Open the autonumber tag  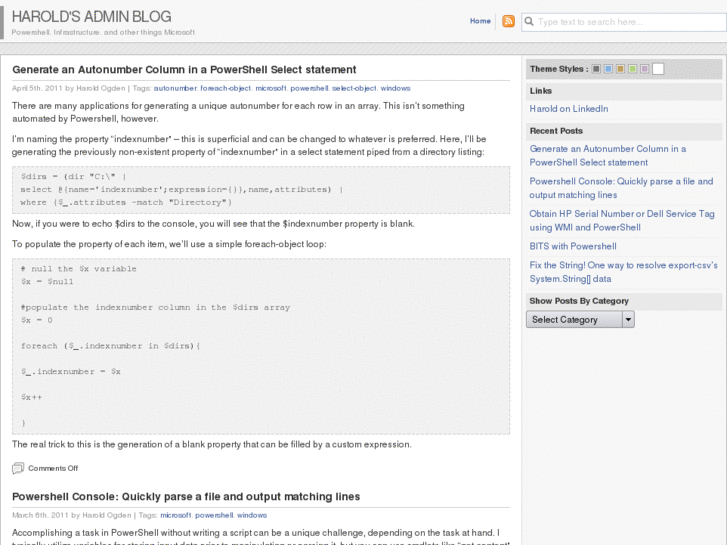tap(175, 88)
